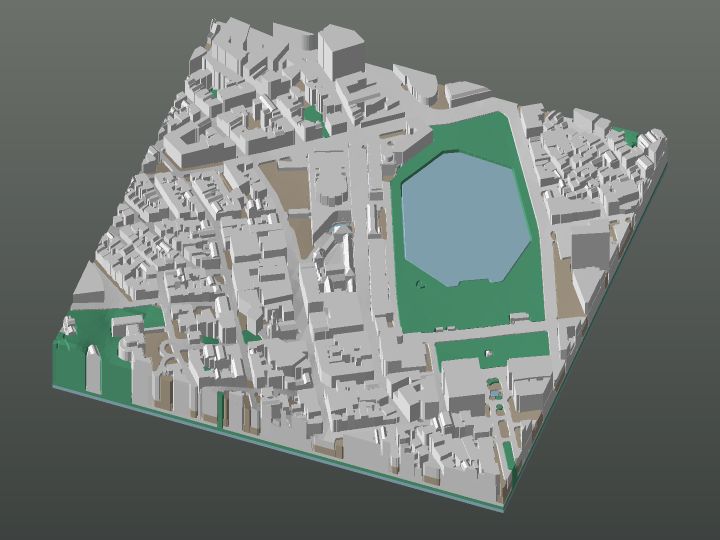Screen dimensions: 720x540
Task: Select the rectangular green lawn below the park
Action: pos(494,350)
